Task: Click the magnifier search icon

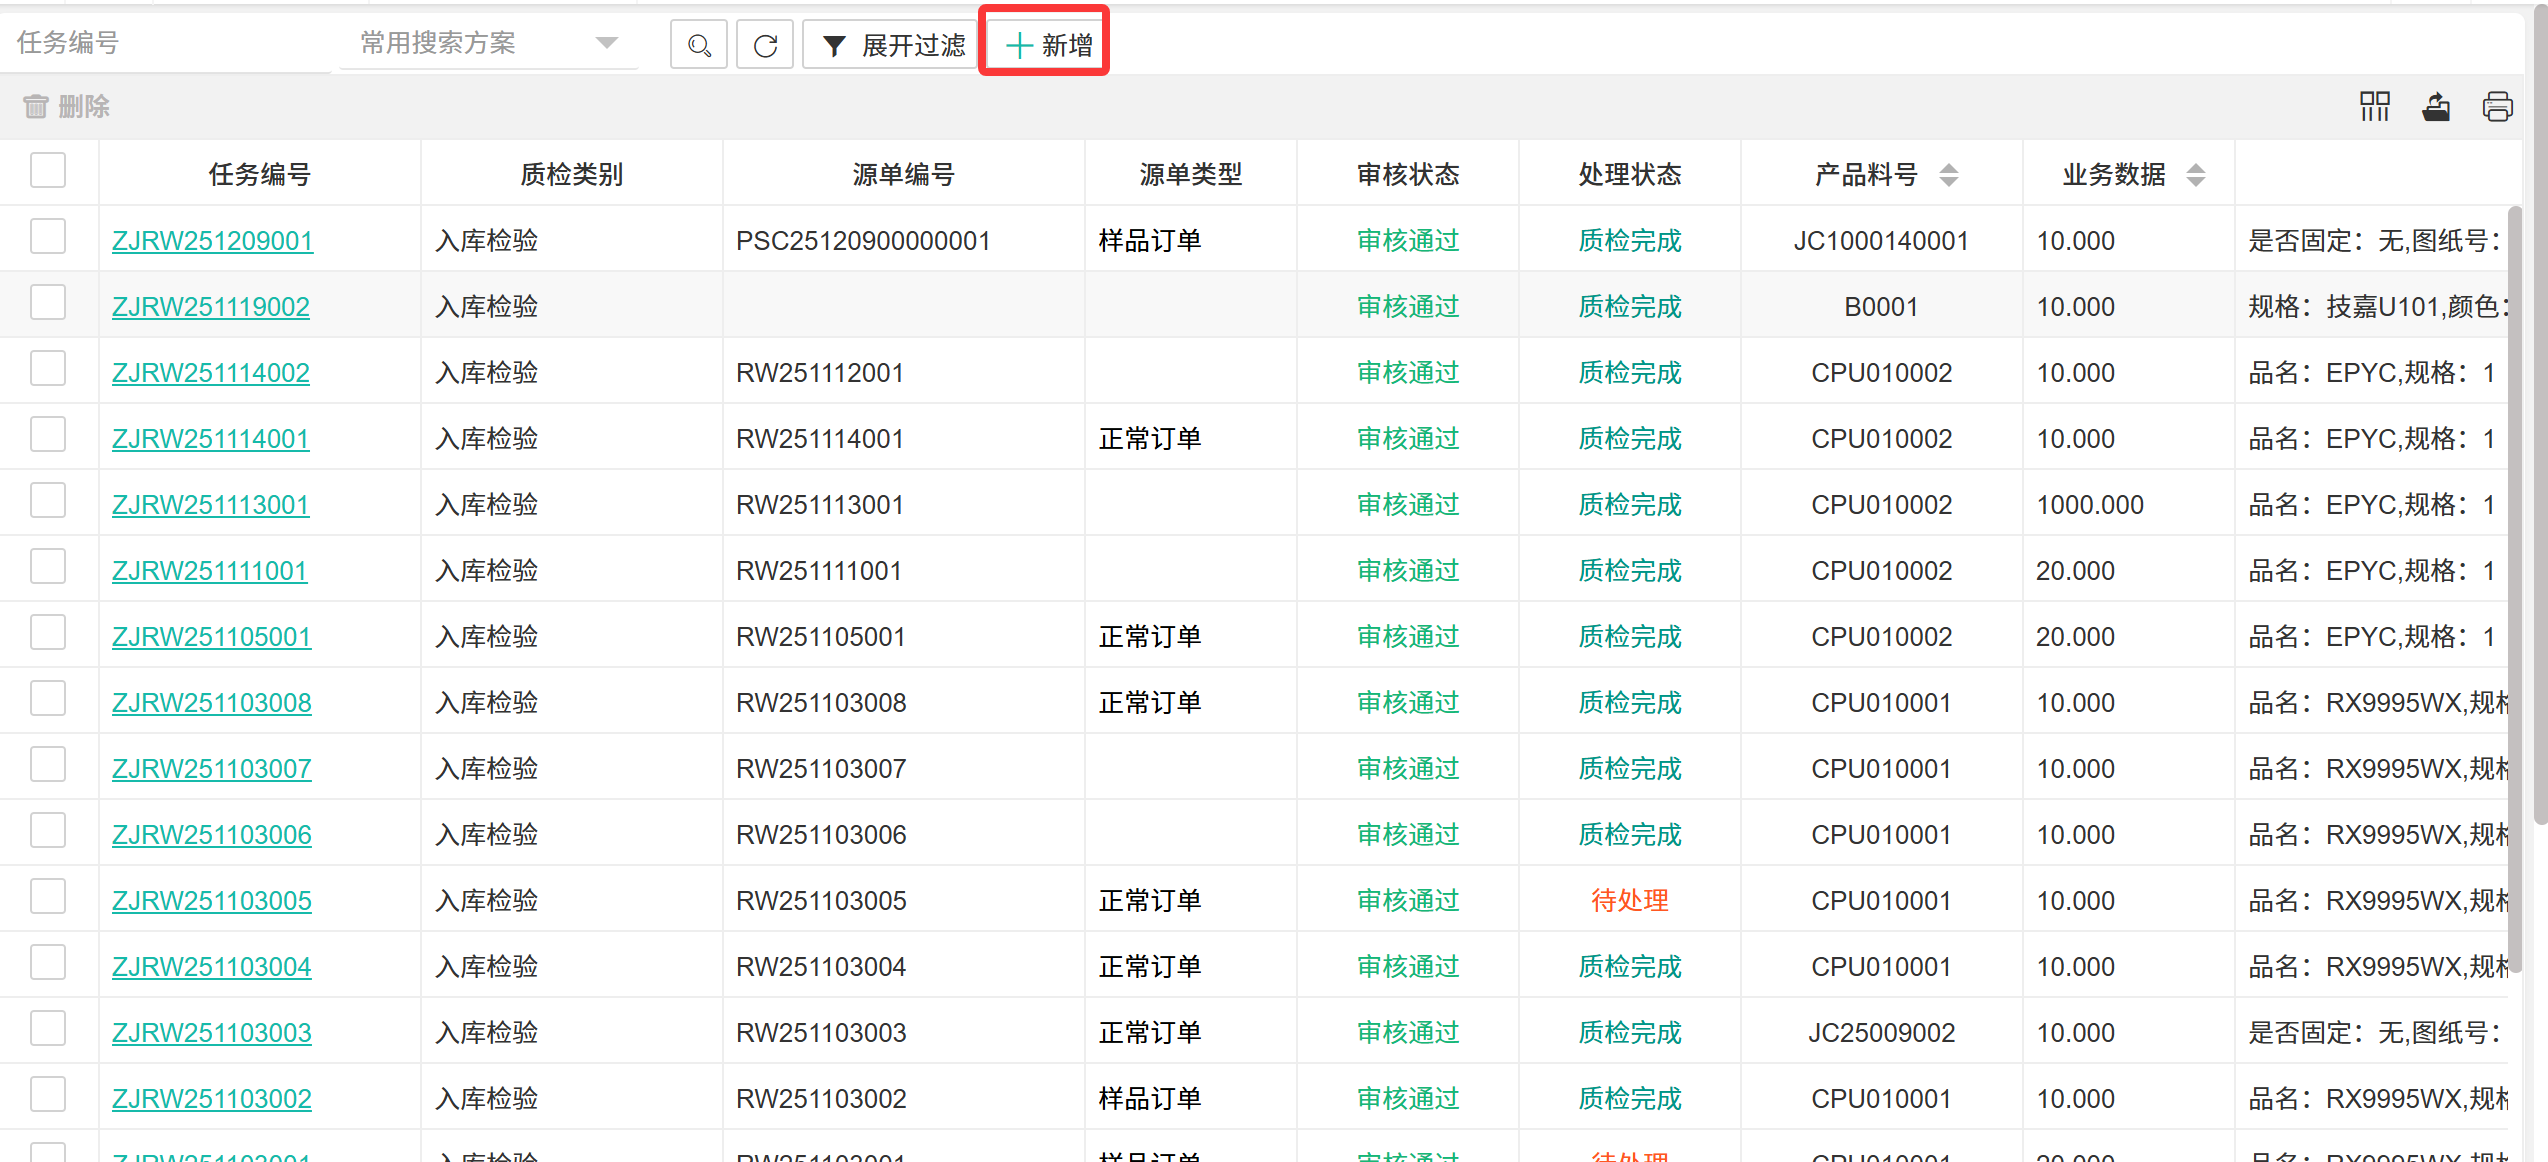Action: [698, 45]
